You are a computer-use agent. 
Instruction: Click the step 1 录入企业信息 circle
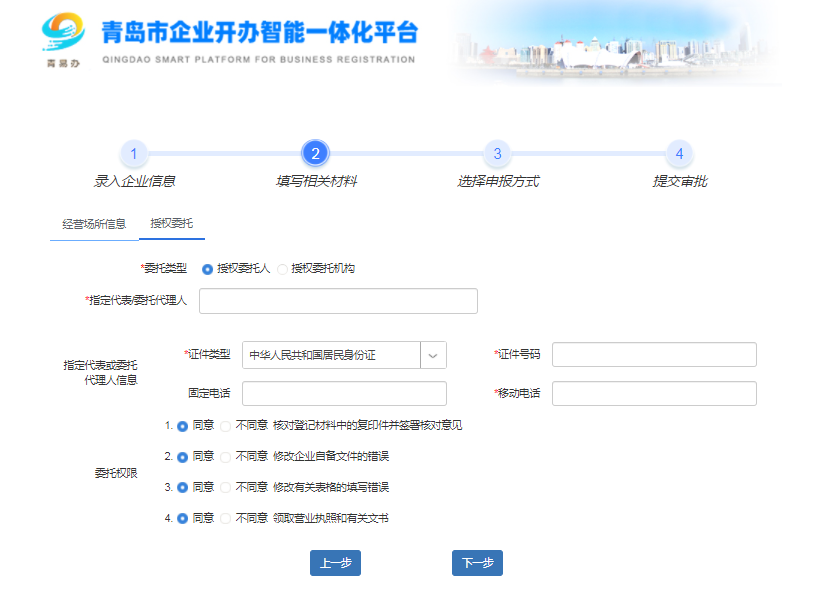(135, 155)
